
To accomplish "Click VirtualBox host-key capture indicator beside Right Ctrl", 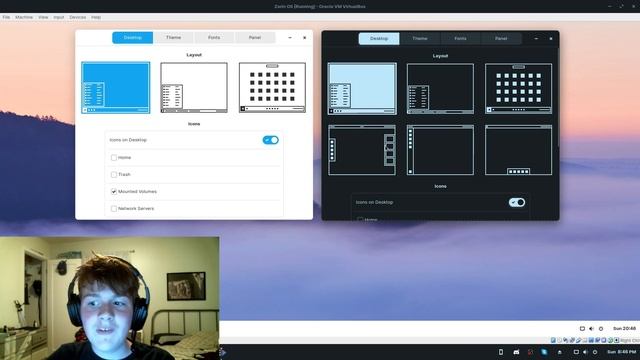I will click(617, 340).
